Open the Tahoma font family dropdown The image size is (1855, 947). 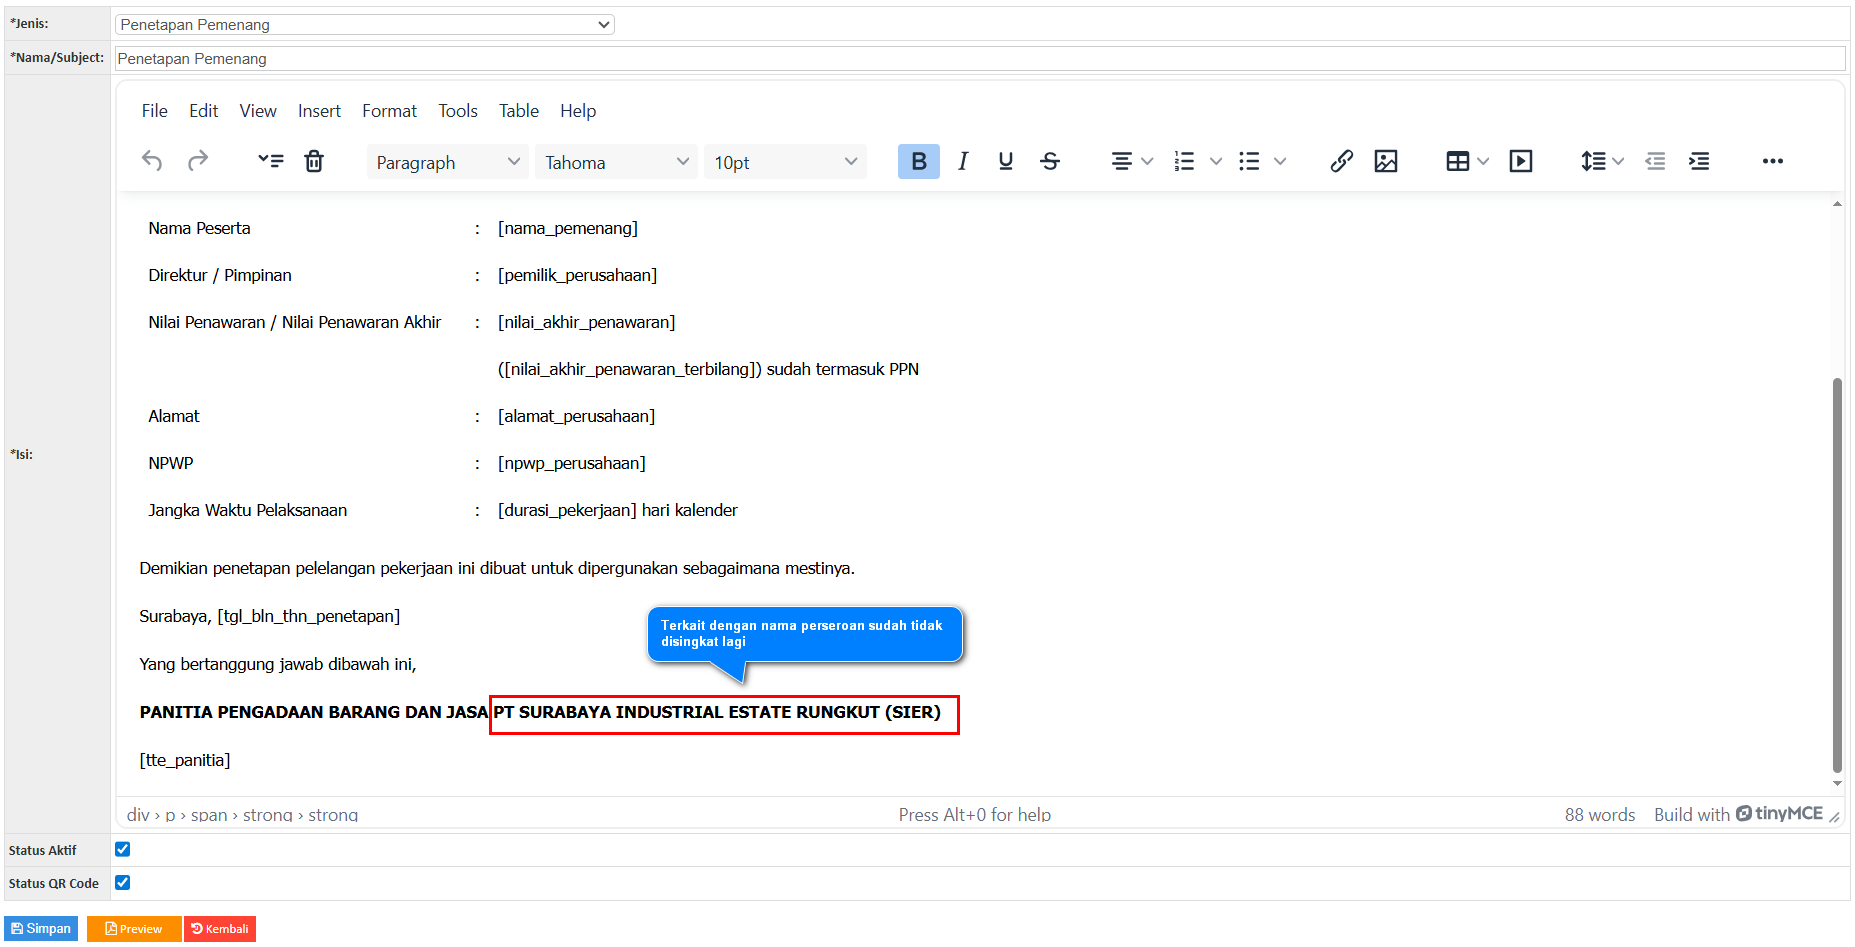point(616,162)
